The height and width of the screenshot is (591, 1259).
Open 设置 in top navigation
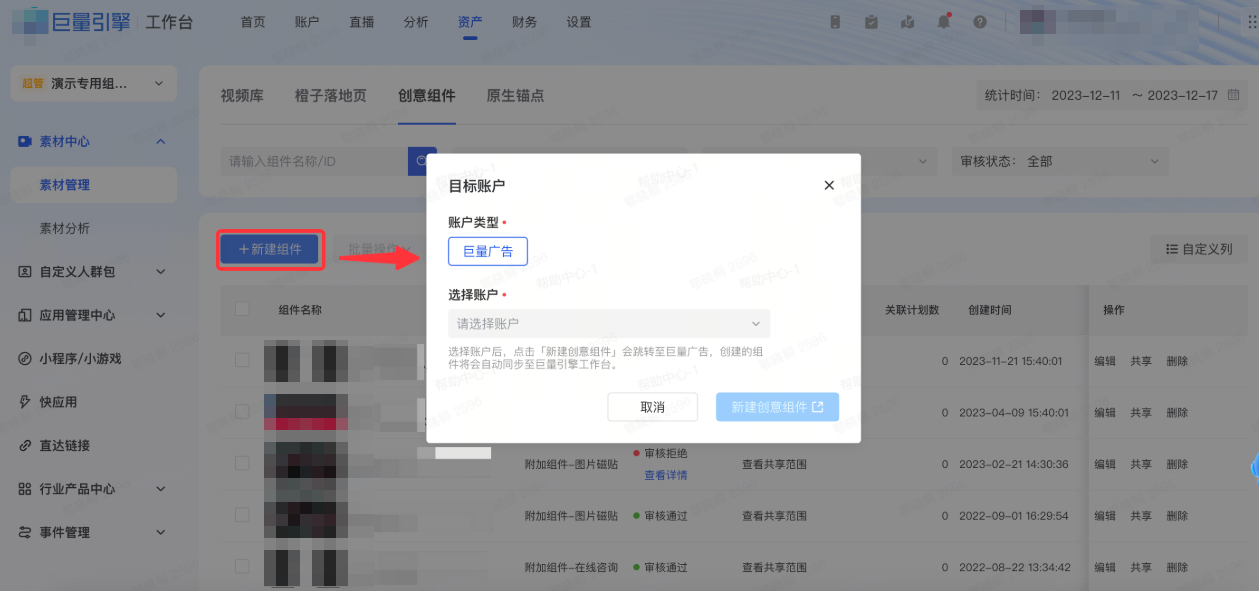578,22
